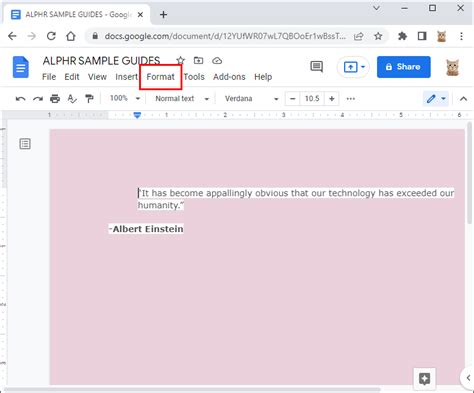Click the -Albert Einstein text line

click(x=146, y=229)
